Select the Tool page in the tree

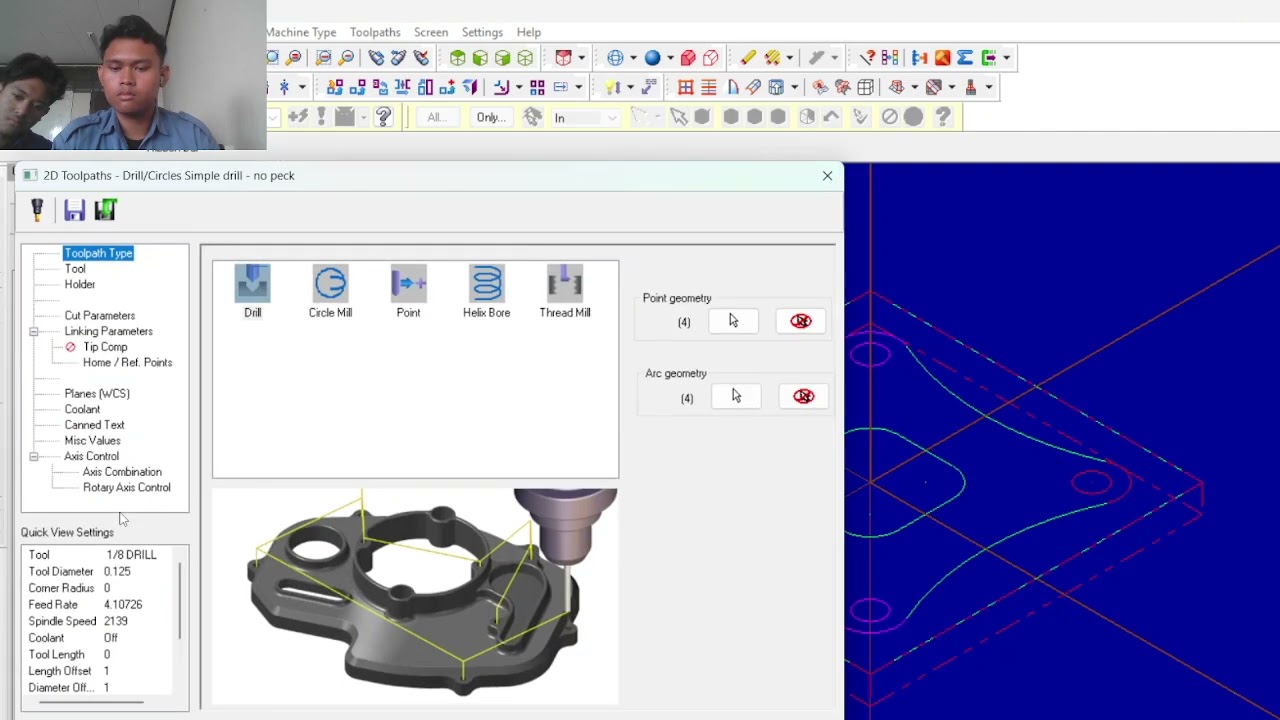[75, 269]
